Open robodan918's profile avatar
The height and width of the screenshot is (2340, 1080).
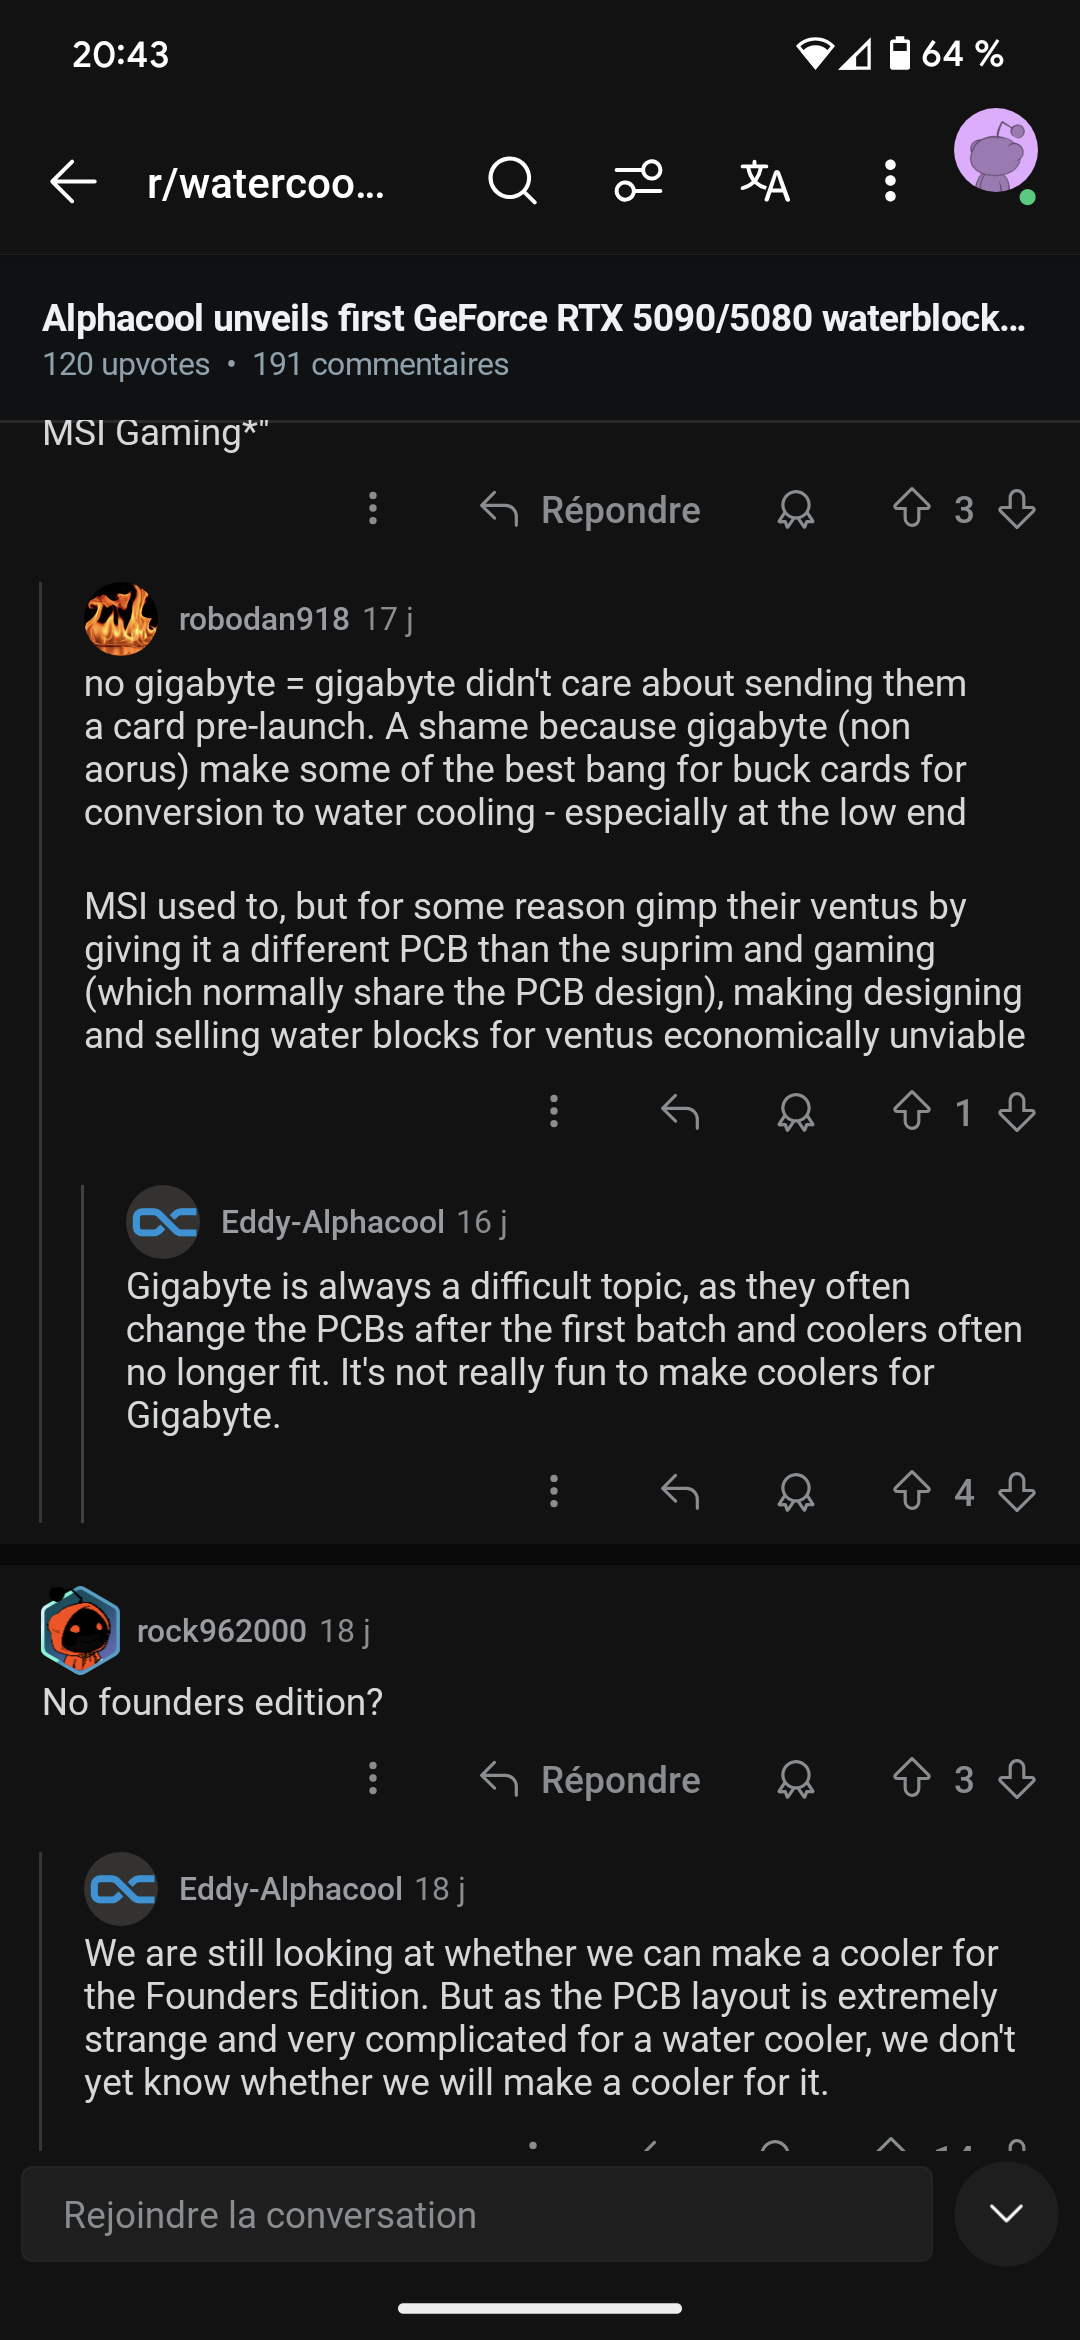pos(121,619)
